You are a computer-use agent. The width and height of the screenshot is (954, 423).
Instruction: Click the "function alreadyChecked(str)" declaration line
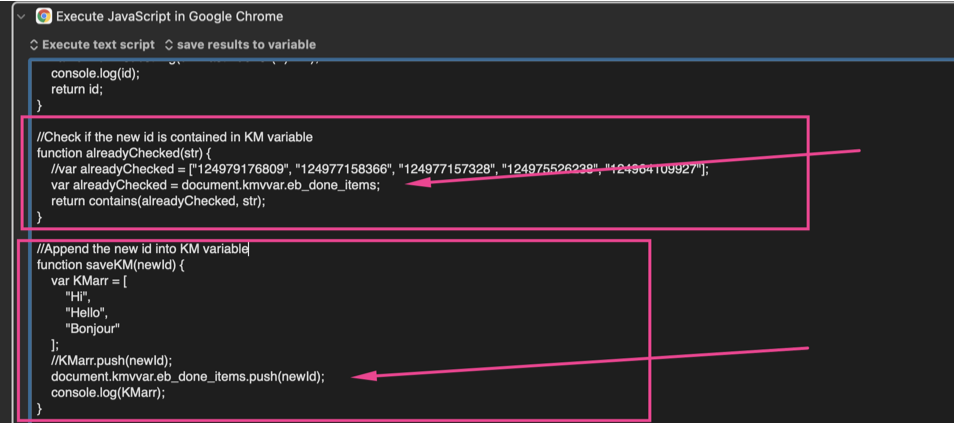124,153
